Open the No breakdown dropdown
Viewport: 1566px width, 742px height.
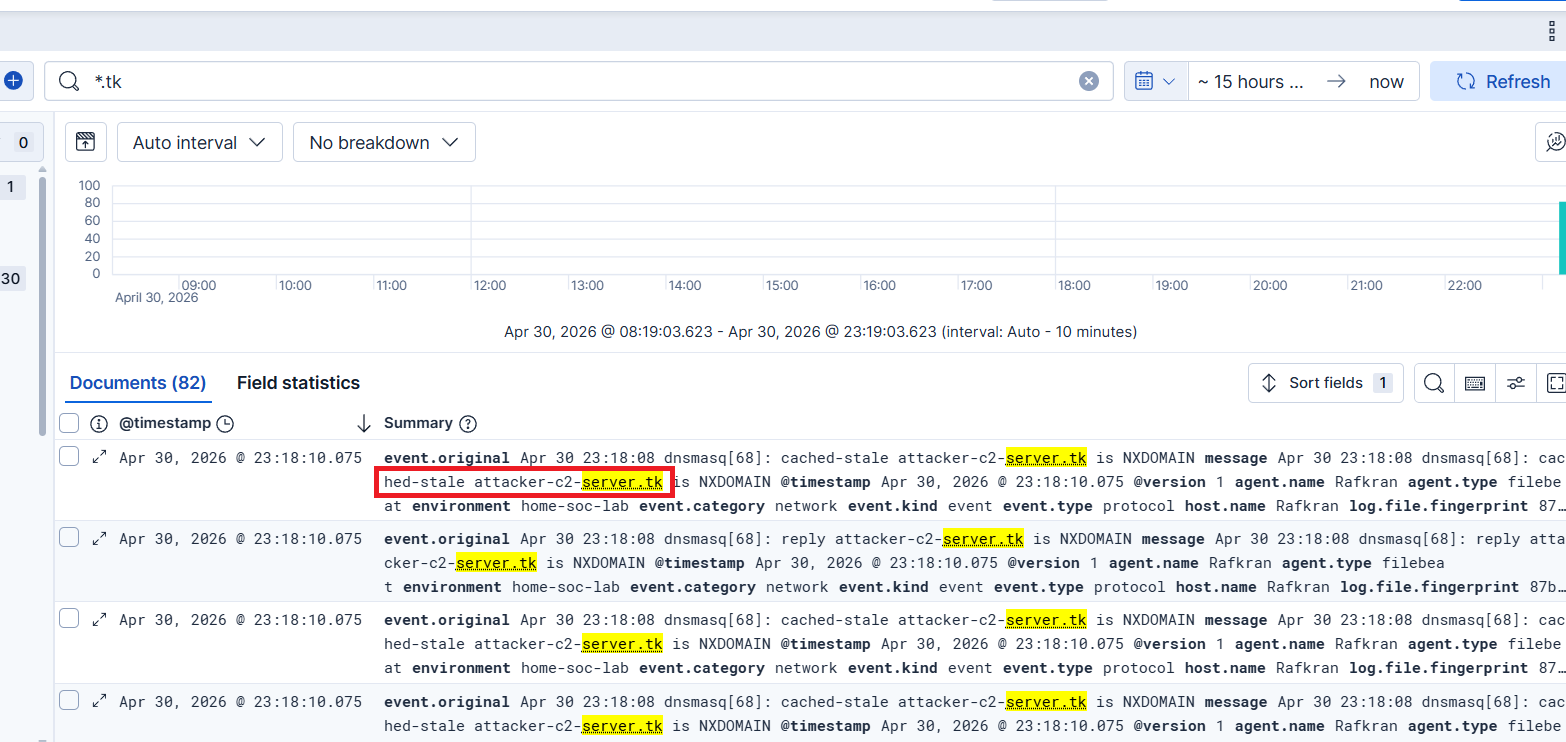pos(384,142)
